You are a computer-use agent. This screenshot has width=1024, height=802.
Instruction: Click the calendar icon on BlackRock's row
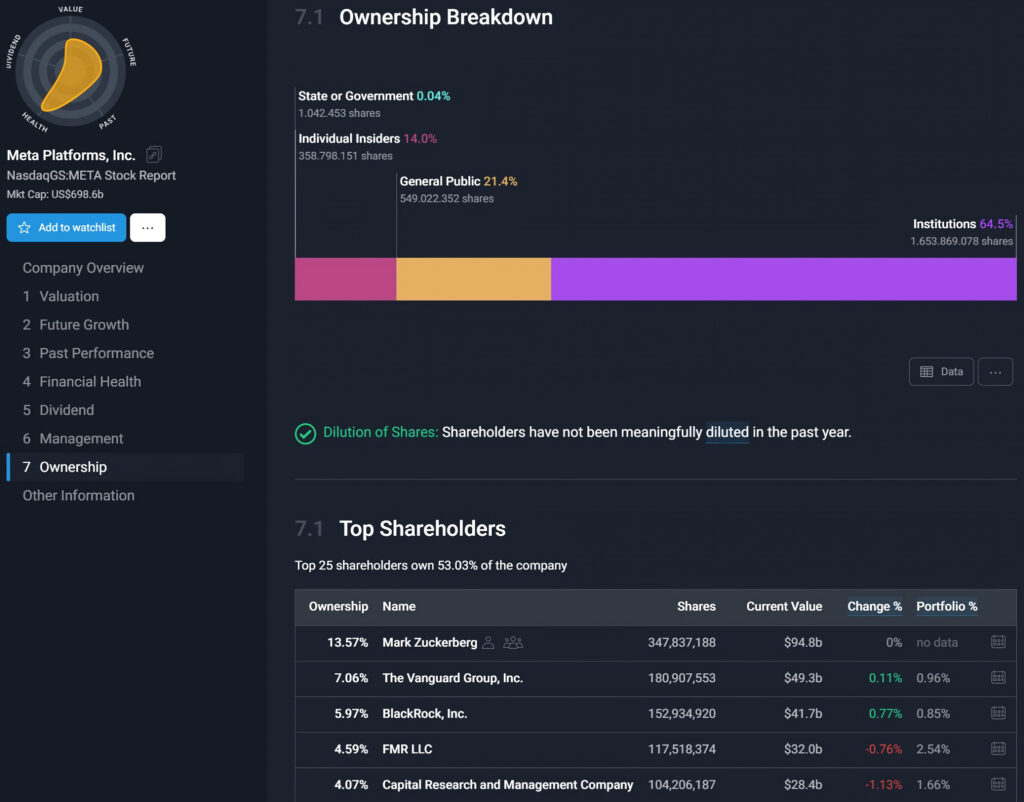[998, 714]
